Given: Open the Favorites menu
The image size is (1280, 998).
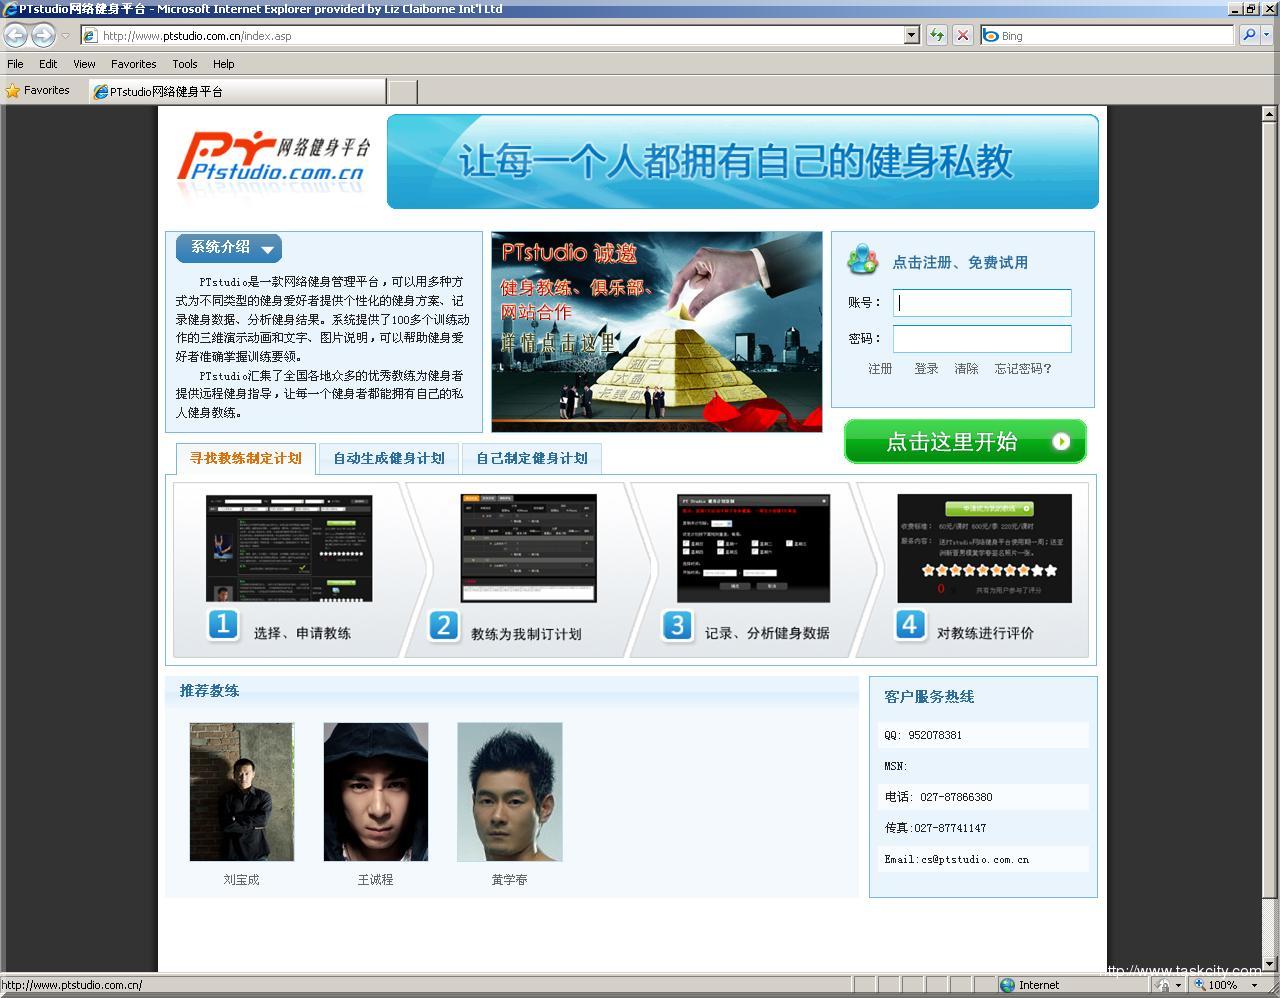Looking at the screenshot, I should coord(134,64).
